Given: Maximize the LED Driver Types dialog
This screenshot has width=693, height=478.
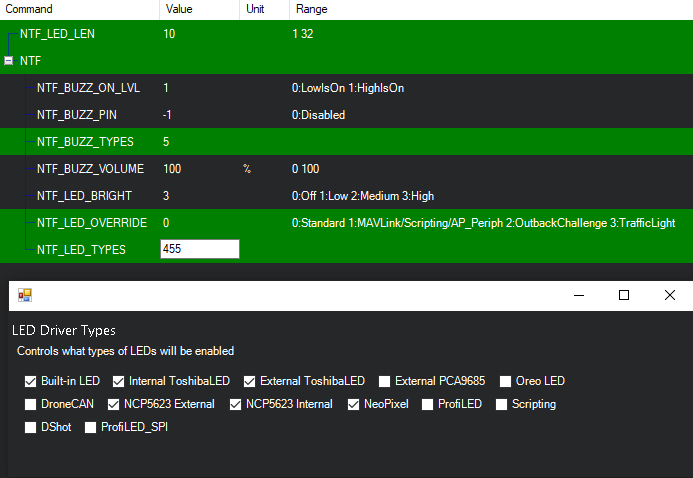Looking at the screenshot, I should (x=624, y=295).
